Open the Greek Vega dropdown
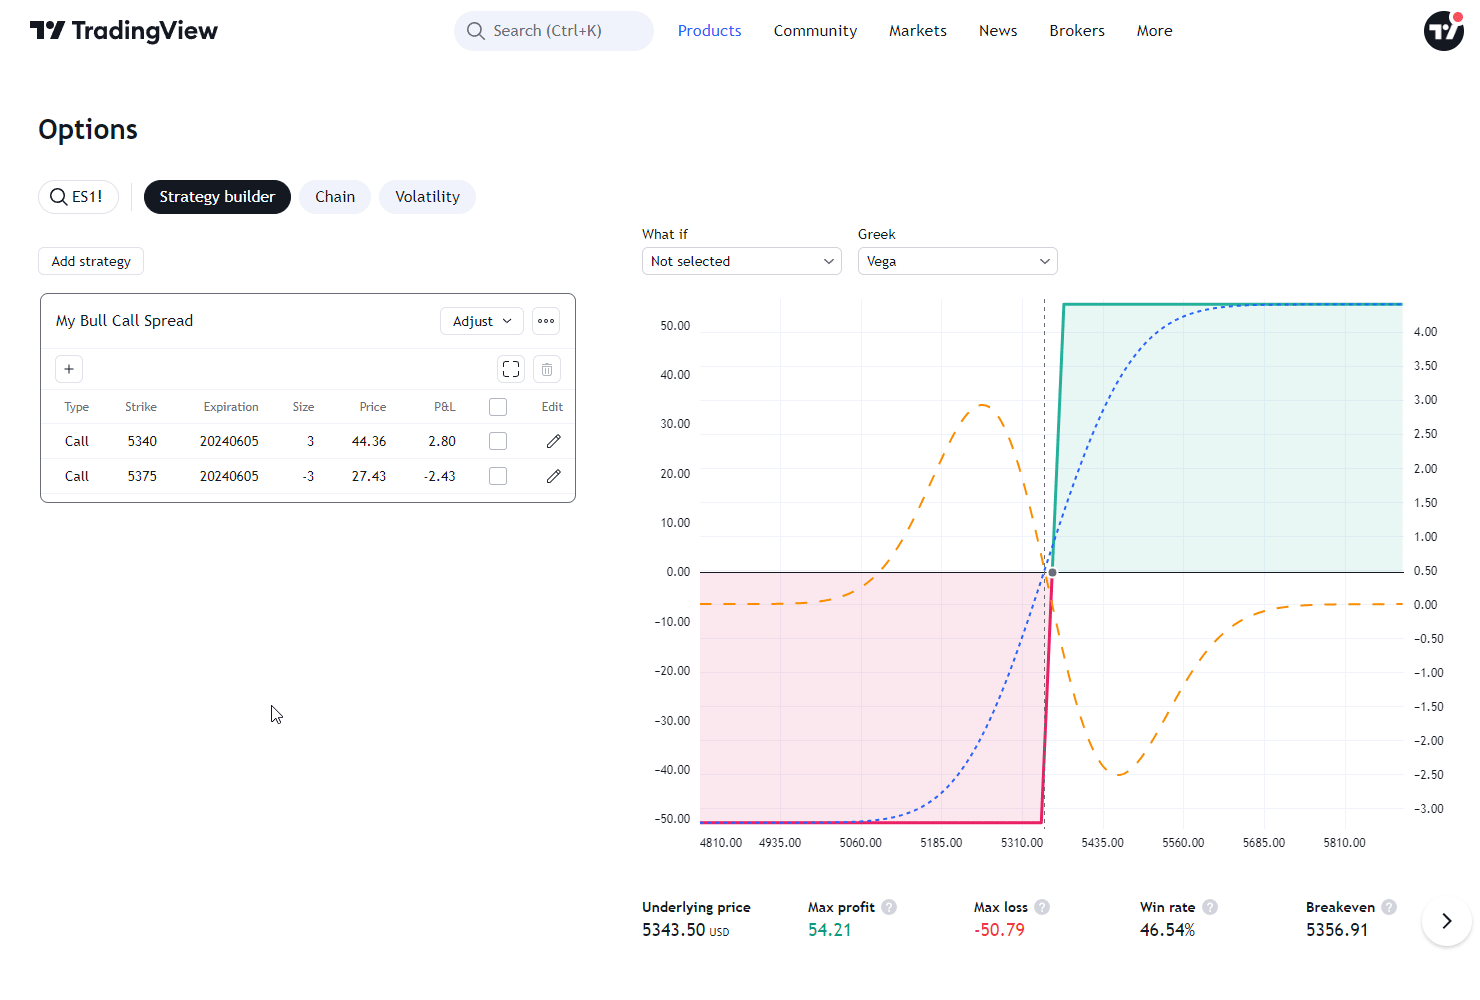This screenshot has height=1000, width=1480. pos(958,261)
